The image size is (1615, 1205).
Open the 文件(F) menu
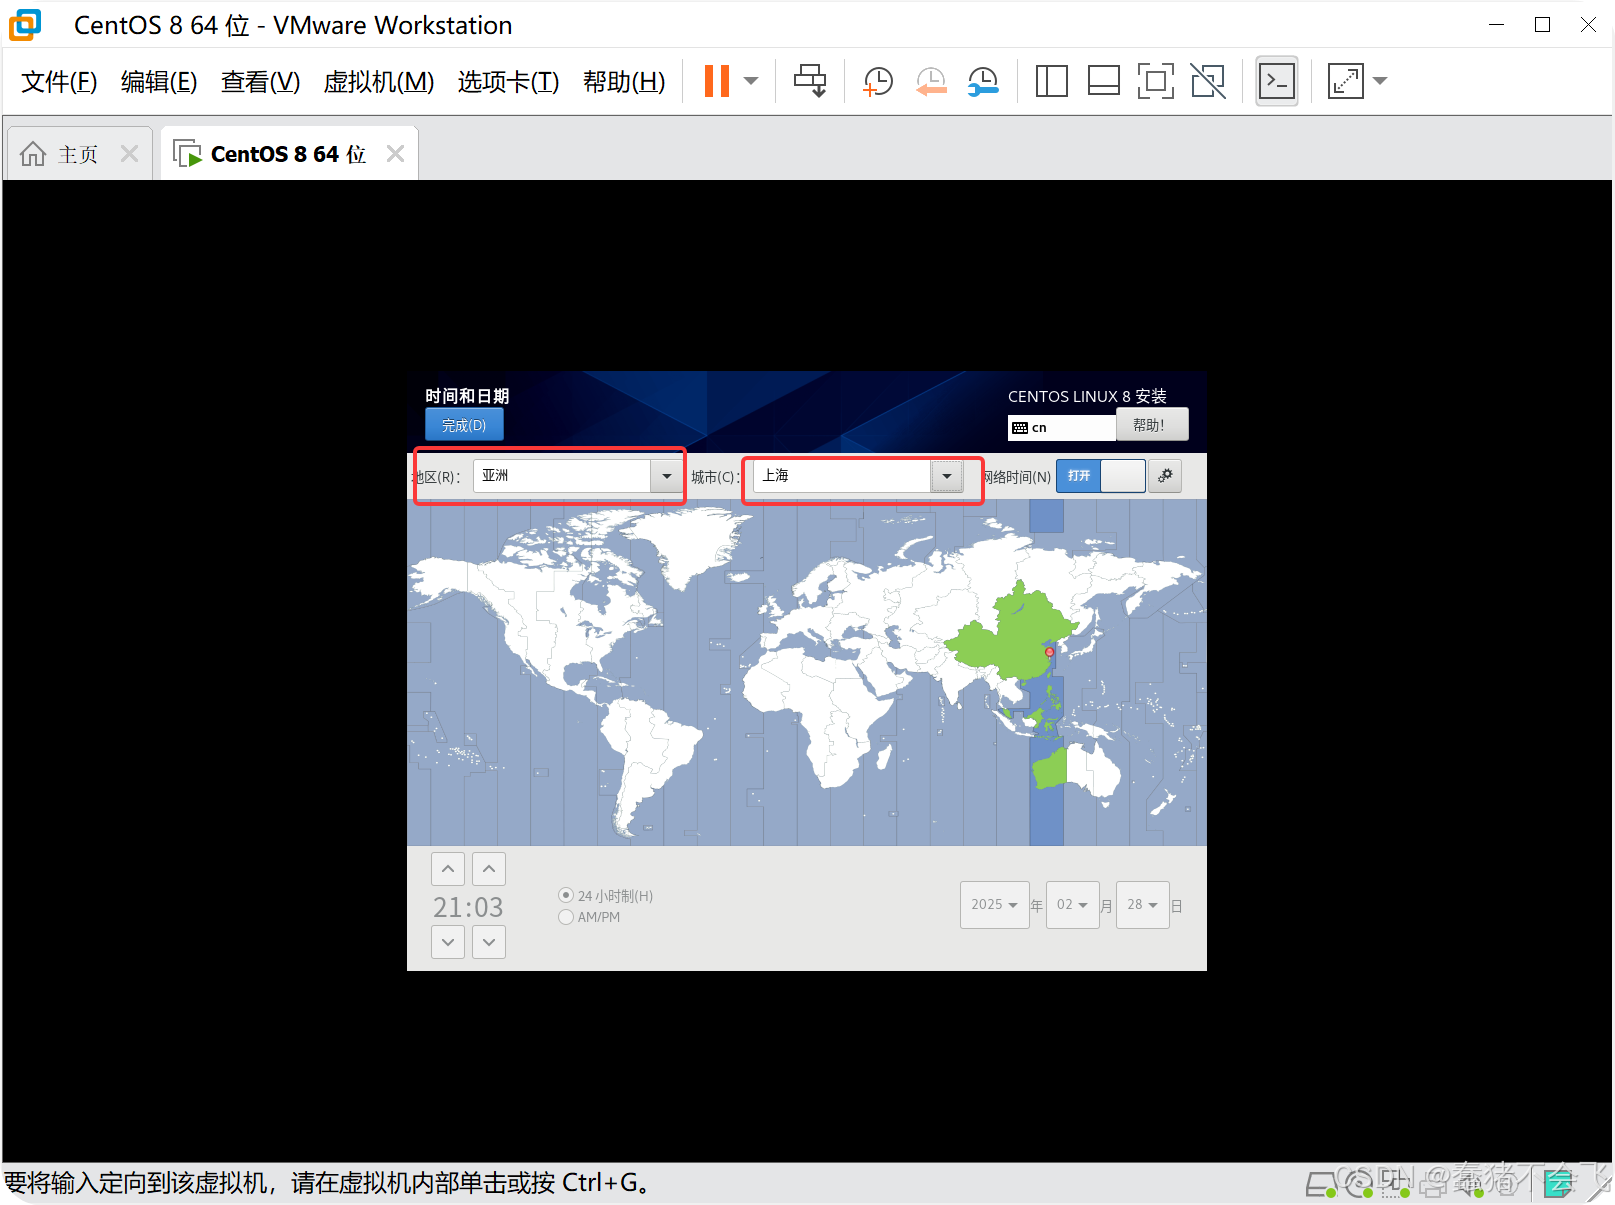coord(59,82)
